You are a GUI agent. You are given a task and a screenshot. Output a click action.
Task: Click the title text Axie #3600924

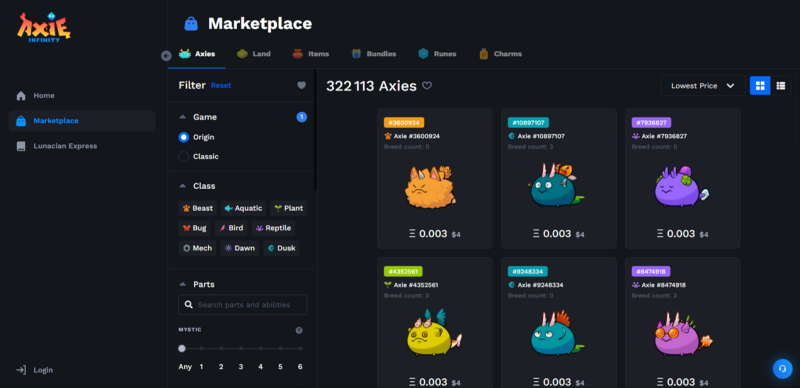417,136
